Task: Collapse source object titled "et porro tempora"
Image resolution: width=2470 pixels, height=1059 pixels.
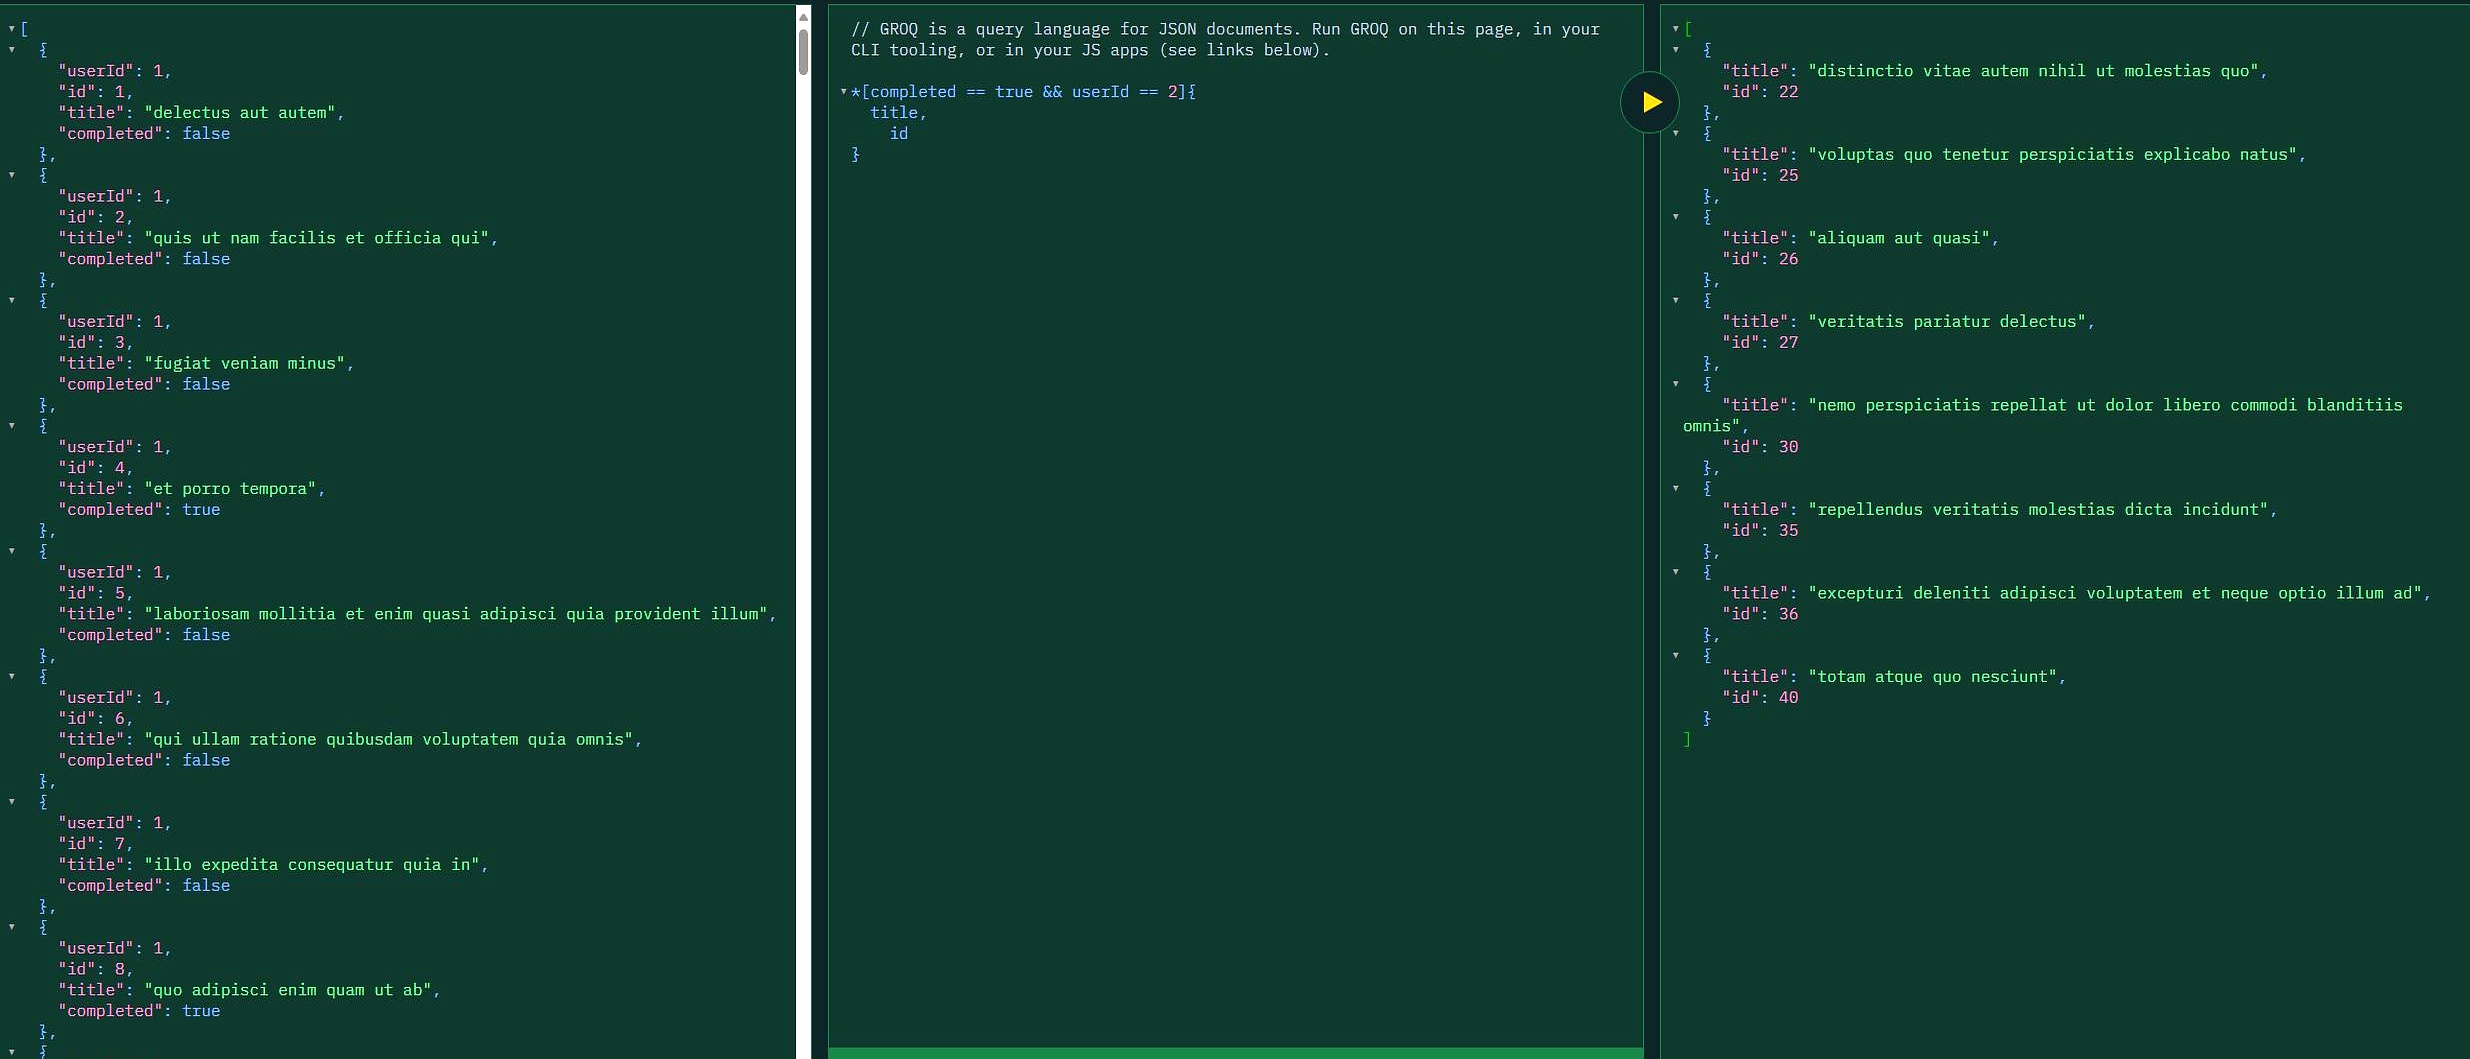Action: click(12, 426)
